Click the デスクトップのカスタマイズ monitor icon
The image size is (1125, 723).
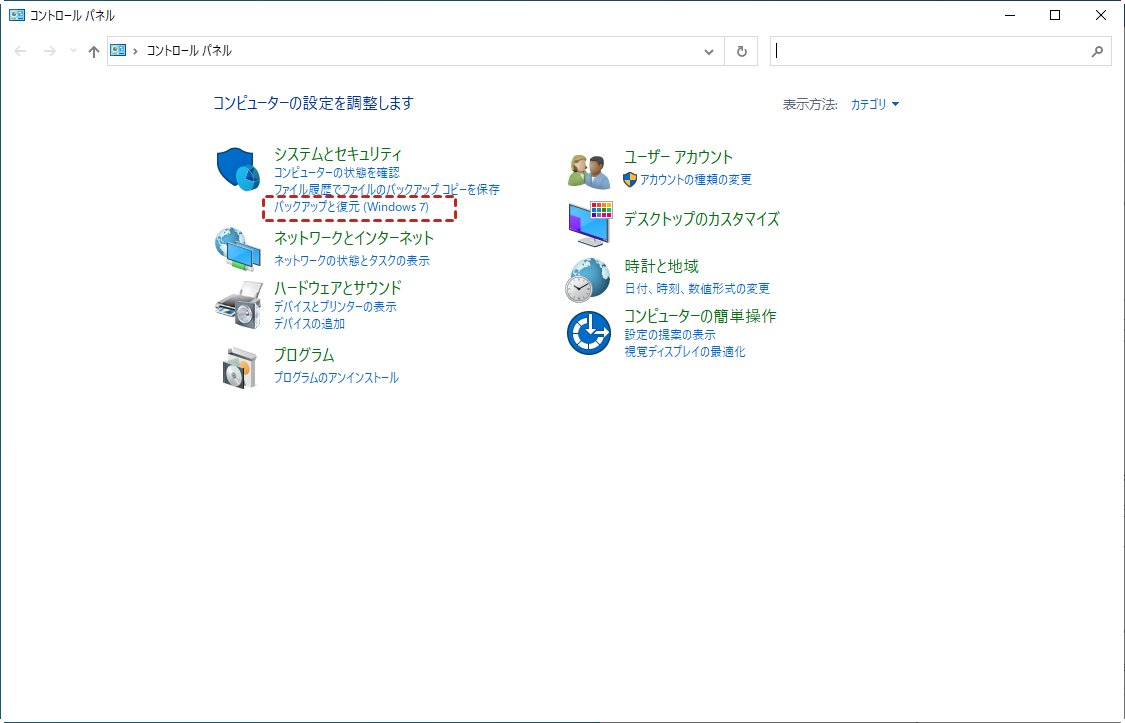coord(590,224)
